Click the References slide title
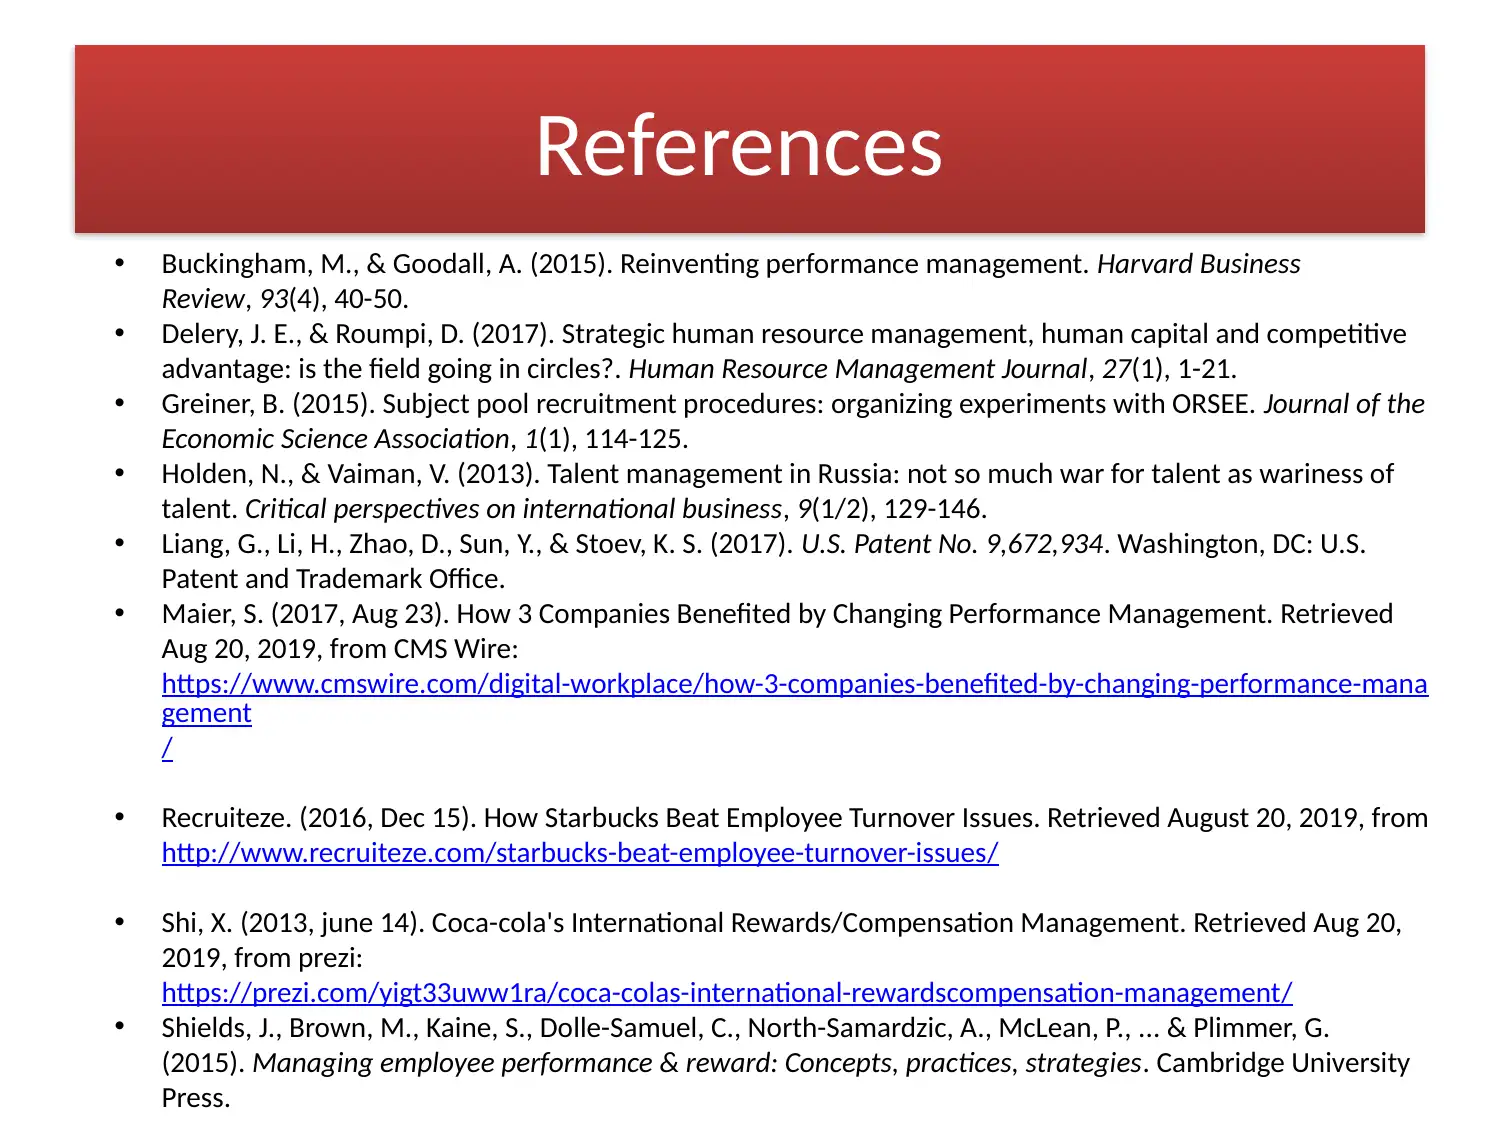The height and width of the screenshot is (1125, 1500). (739, 146)
